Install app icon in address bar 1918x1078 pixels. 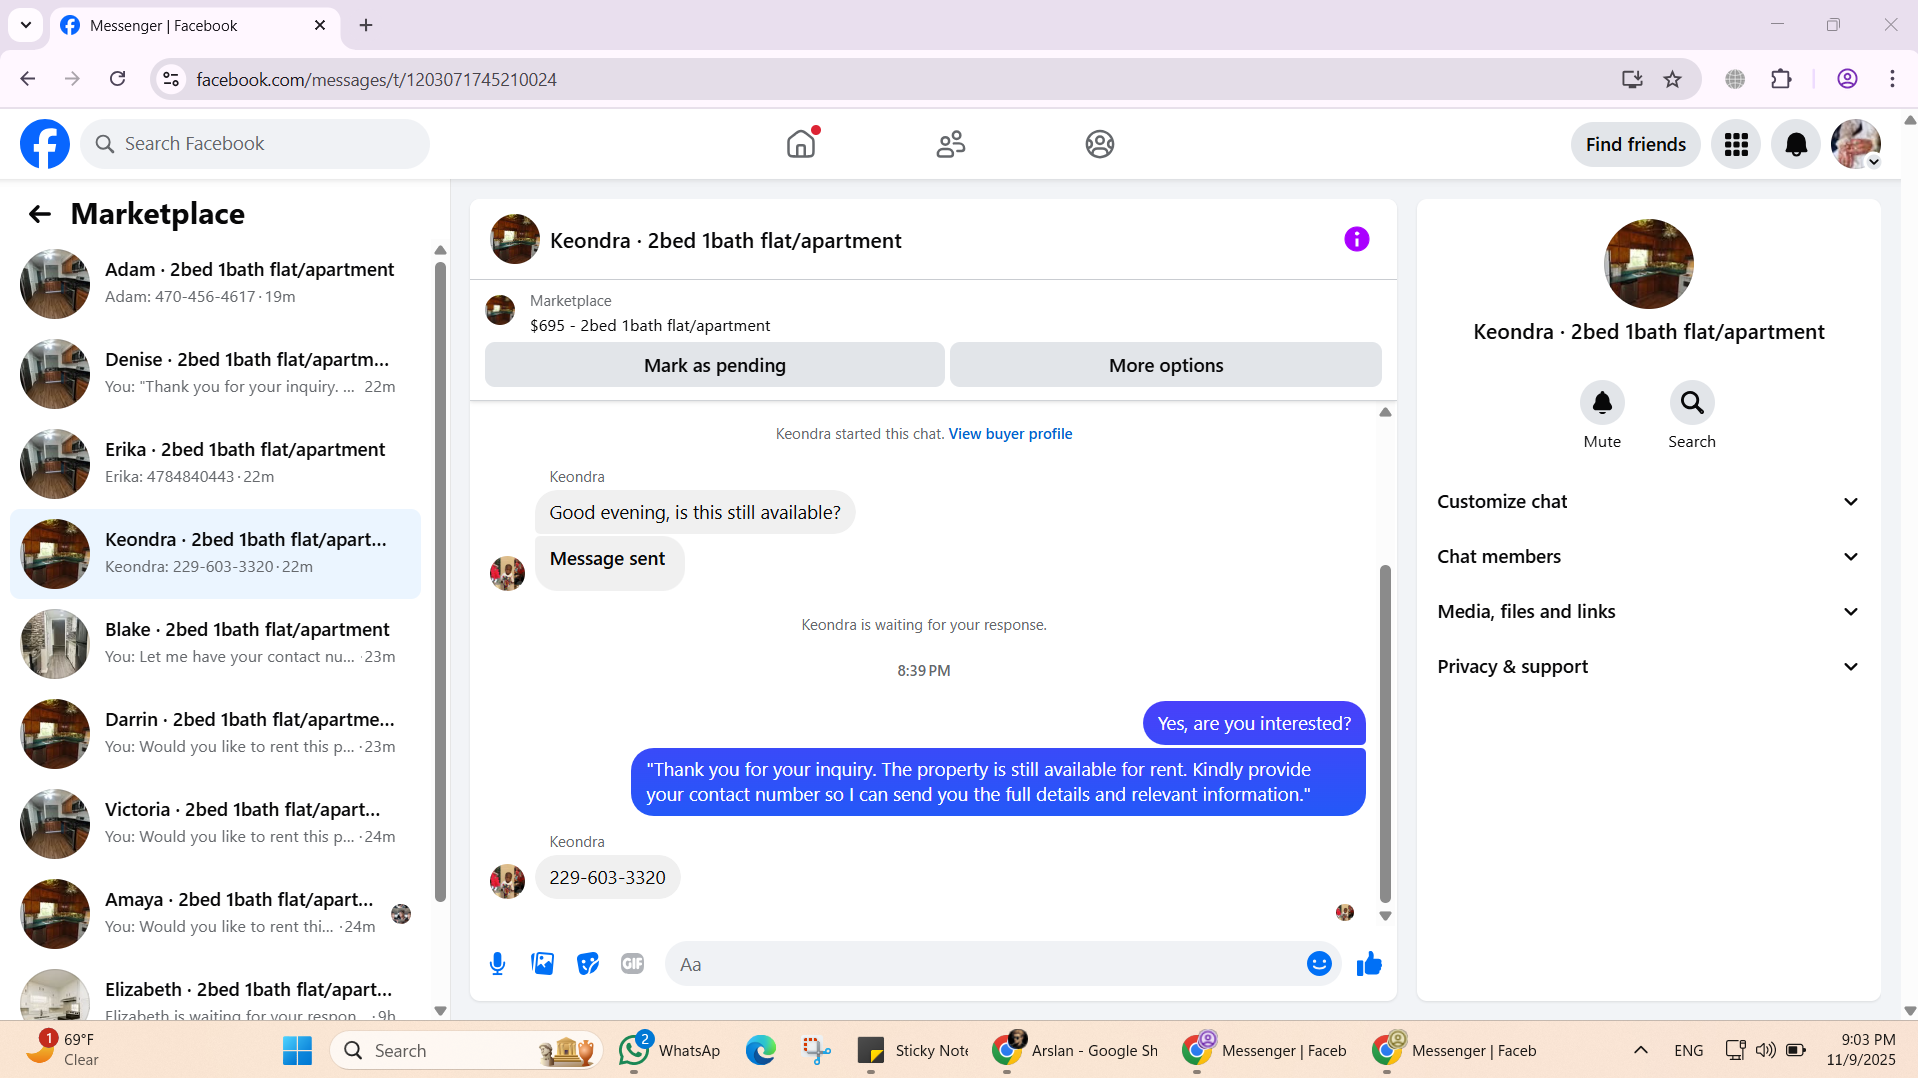pyautogui.click(x=1632, y=79)
